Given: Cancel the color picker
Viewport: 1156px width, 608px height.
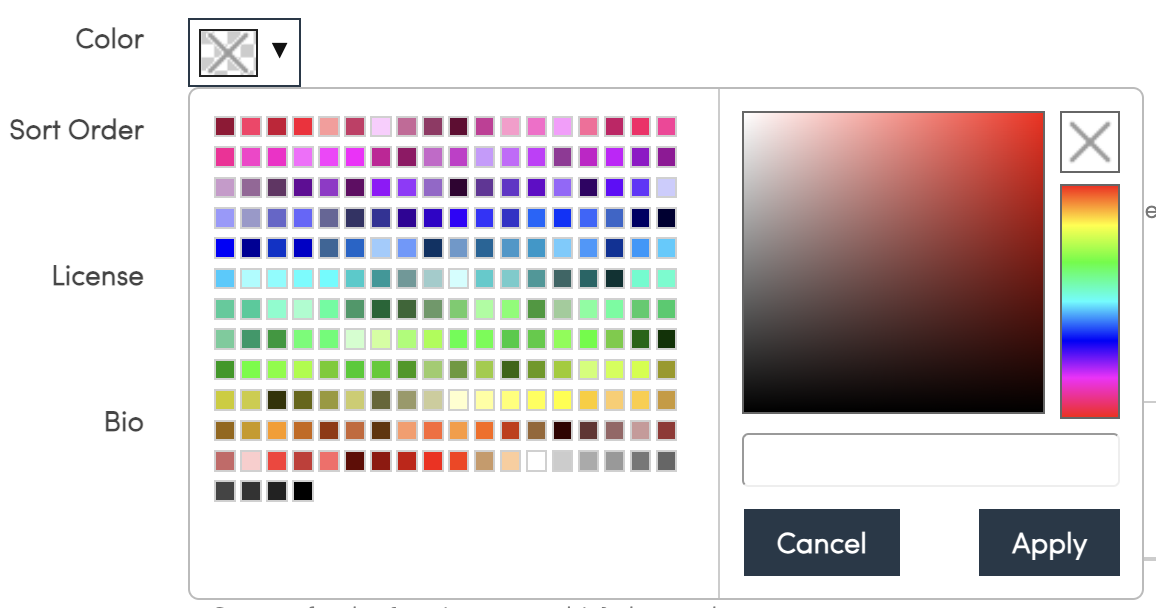Looking at the screenshot, I should (821, 542).
